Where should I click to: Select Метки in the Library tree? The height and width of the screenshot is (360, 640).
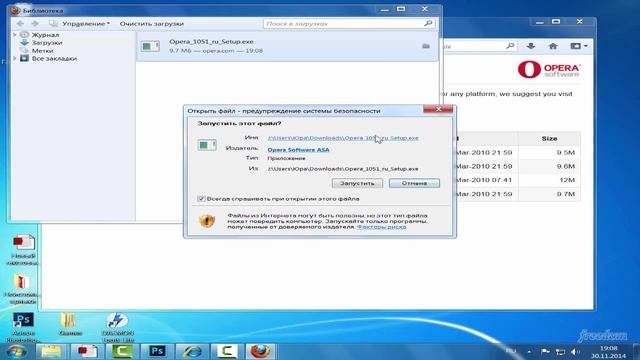point(42,51)
